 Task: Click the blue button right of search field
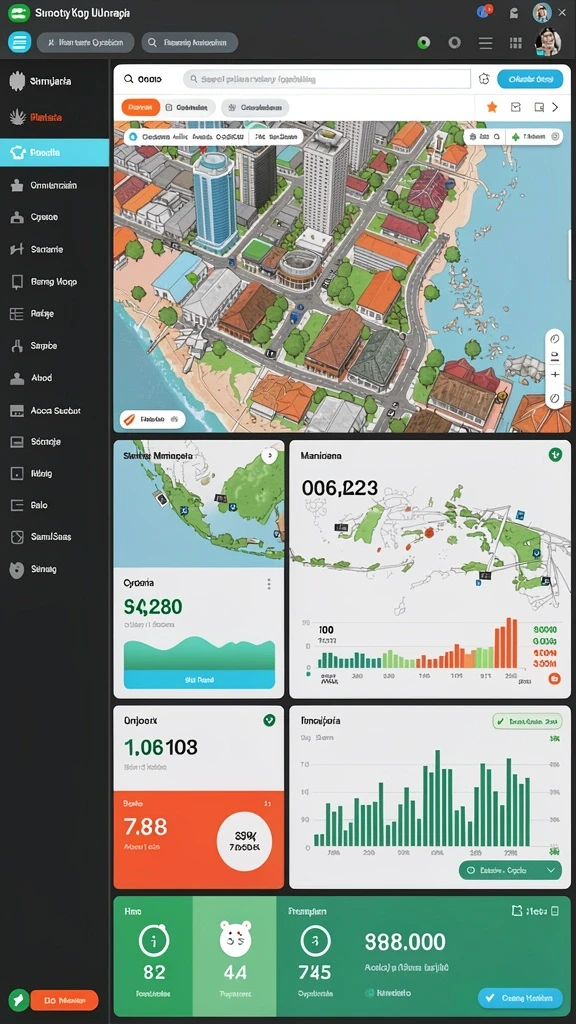pos(530,79)
